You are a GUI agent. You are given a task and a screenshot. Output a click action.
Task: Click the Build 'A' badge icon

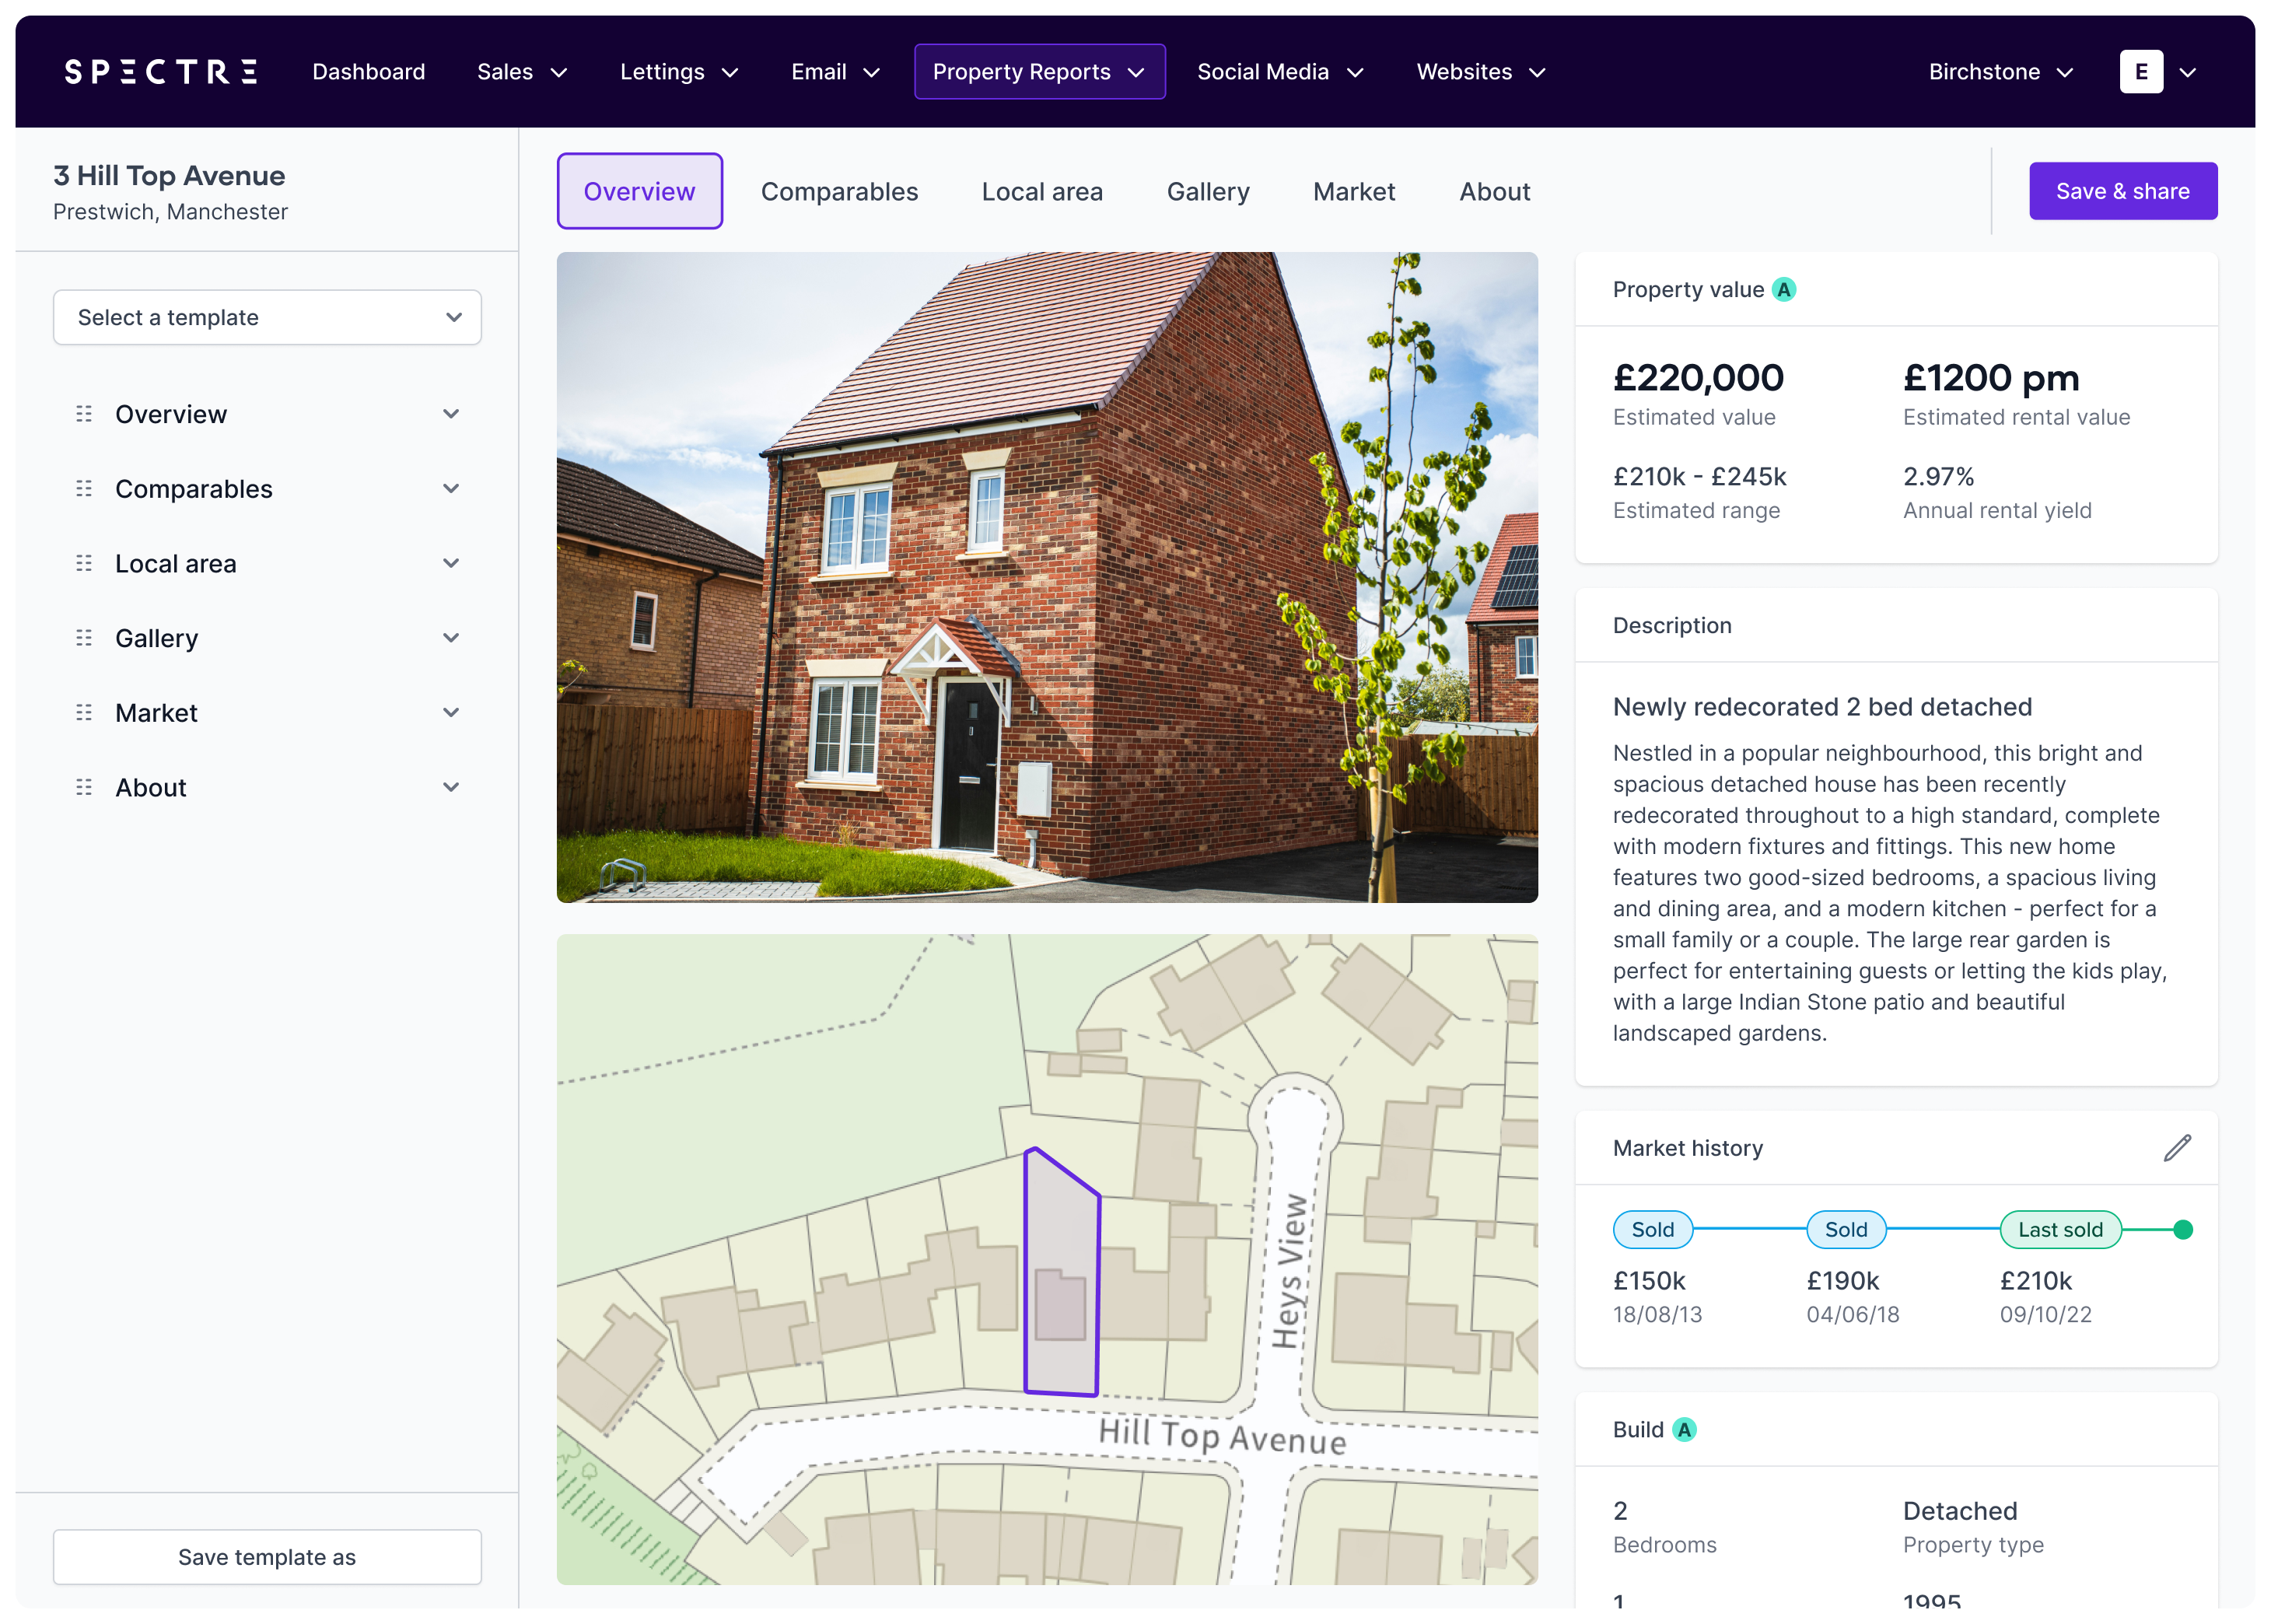point(1685,1430)
